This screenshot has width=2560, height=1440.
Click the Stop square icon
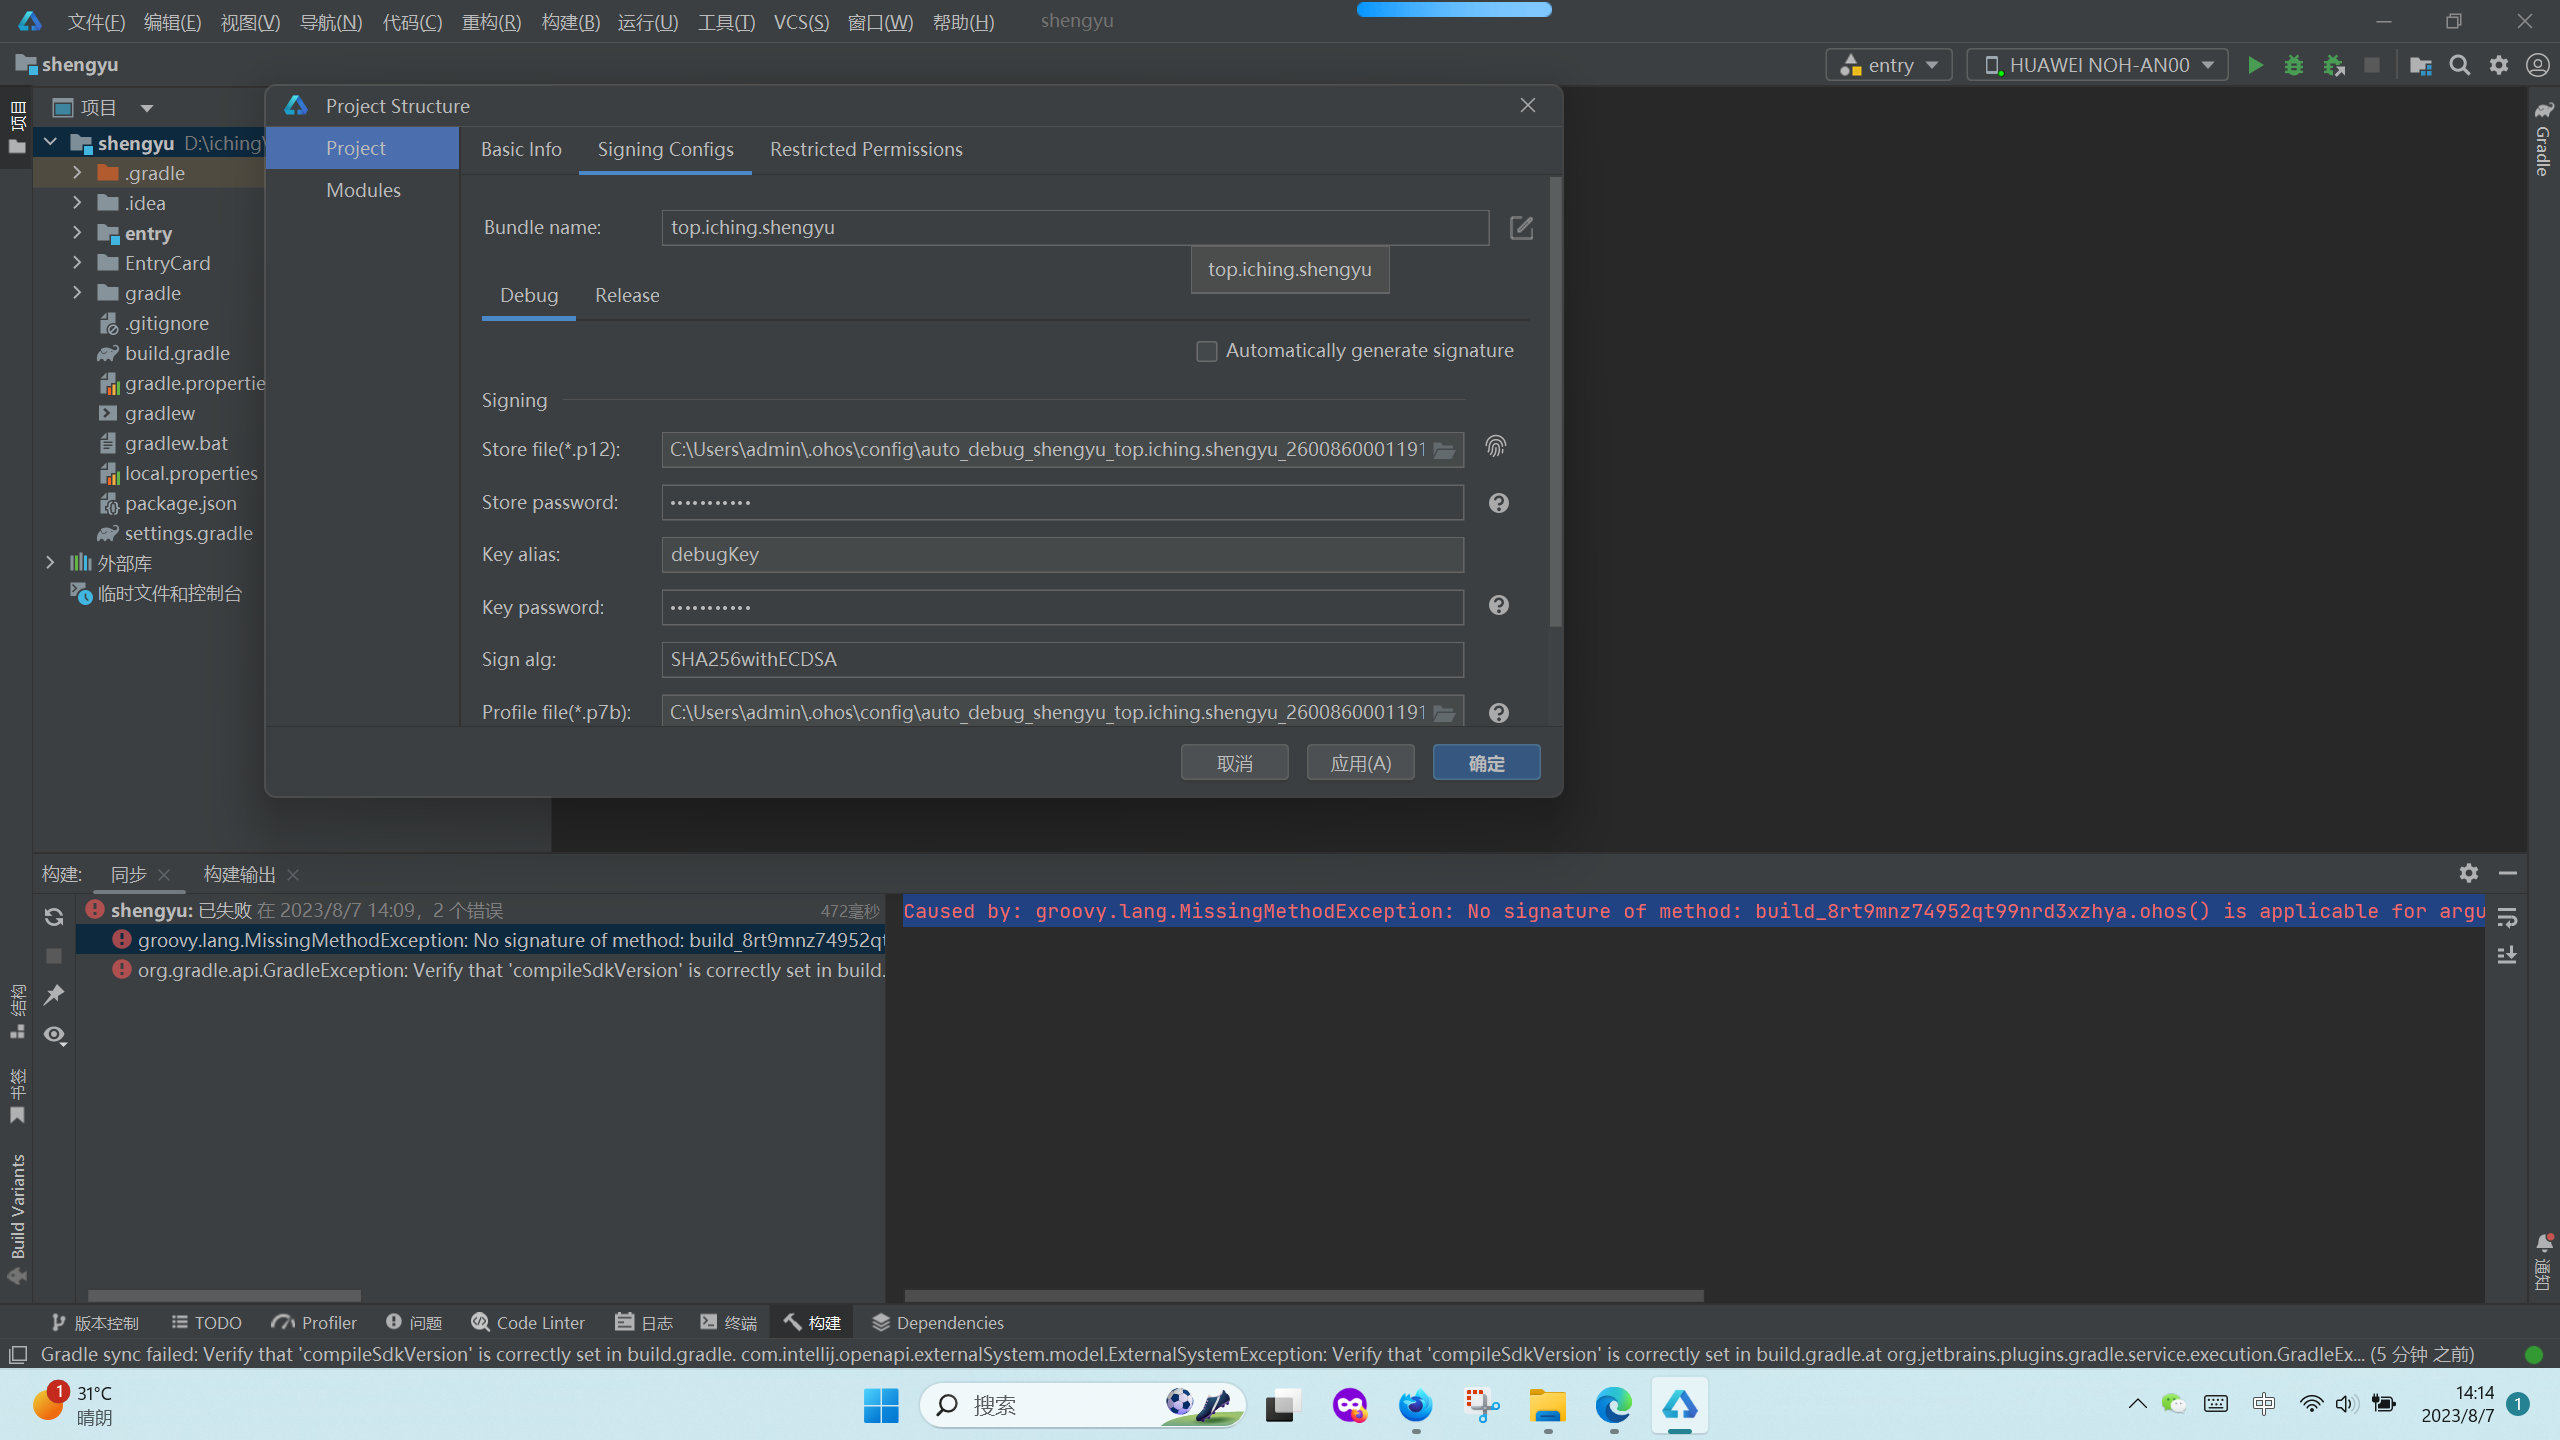[x=2372, y=65]
